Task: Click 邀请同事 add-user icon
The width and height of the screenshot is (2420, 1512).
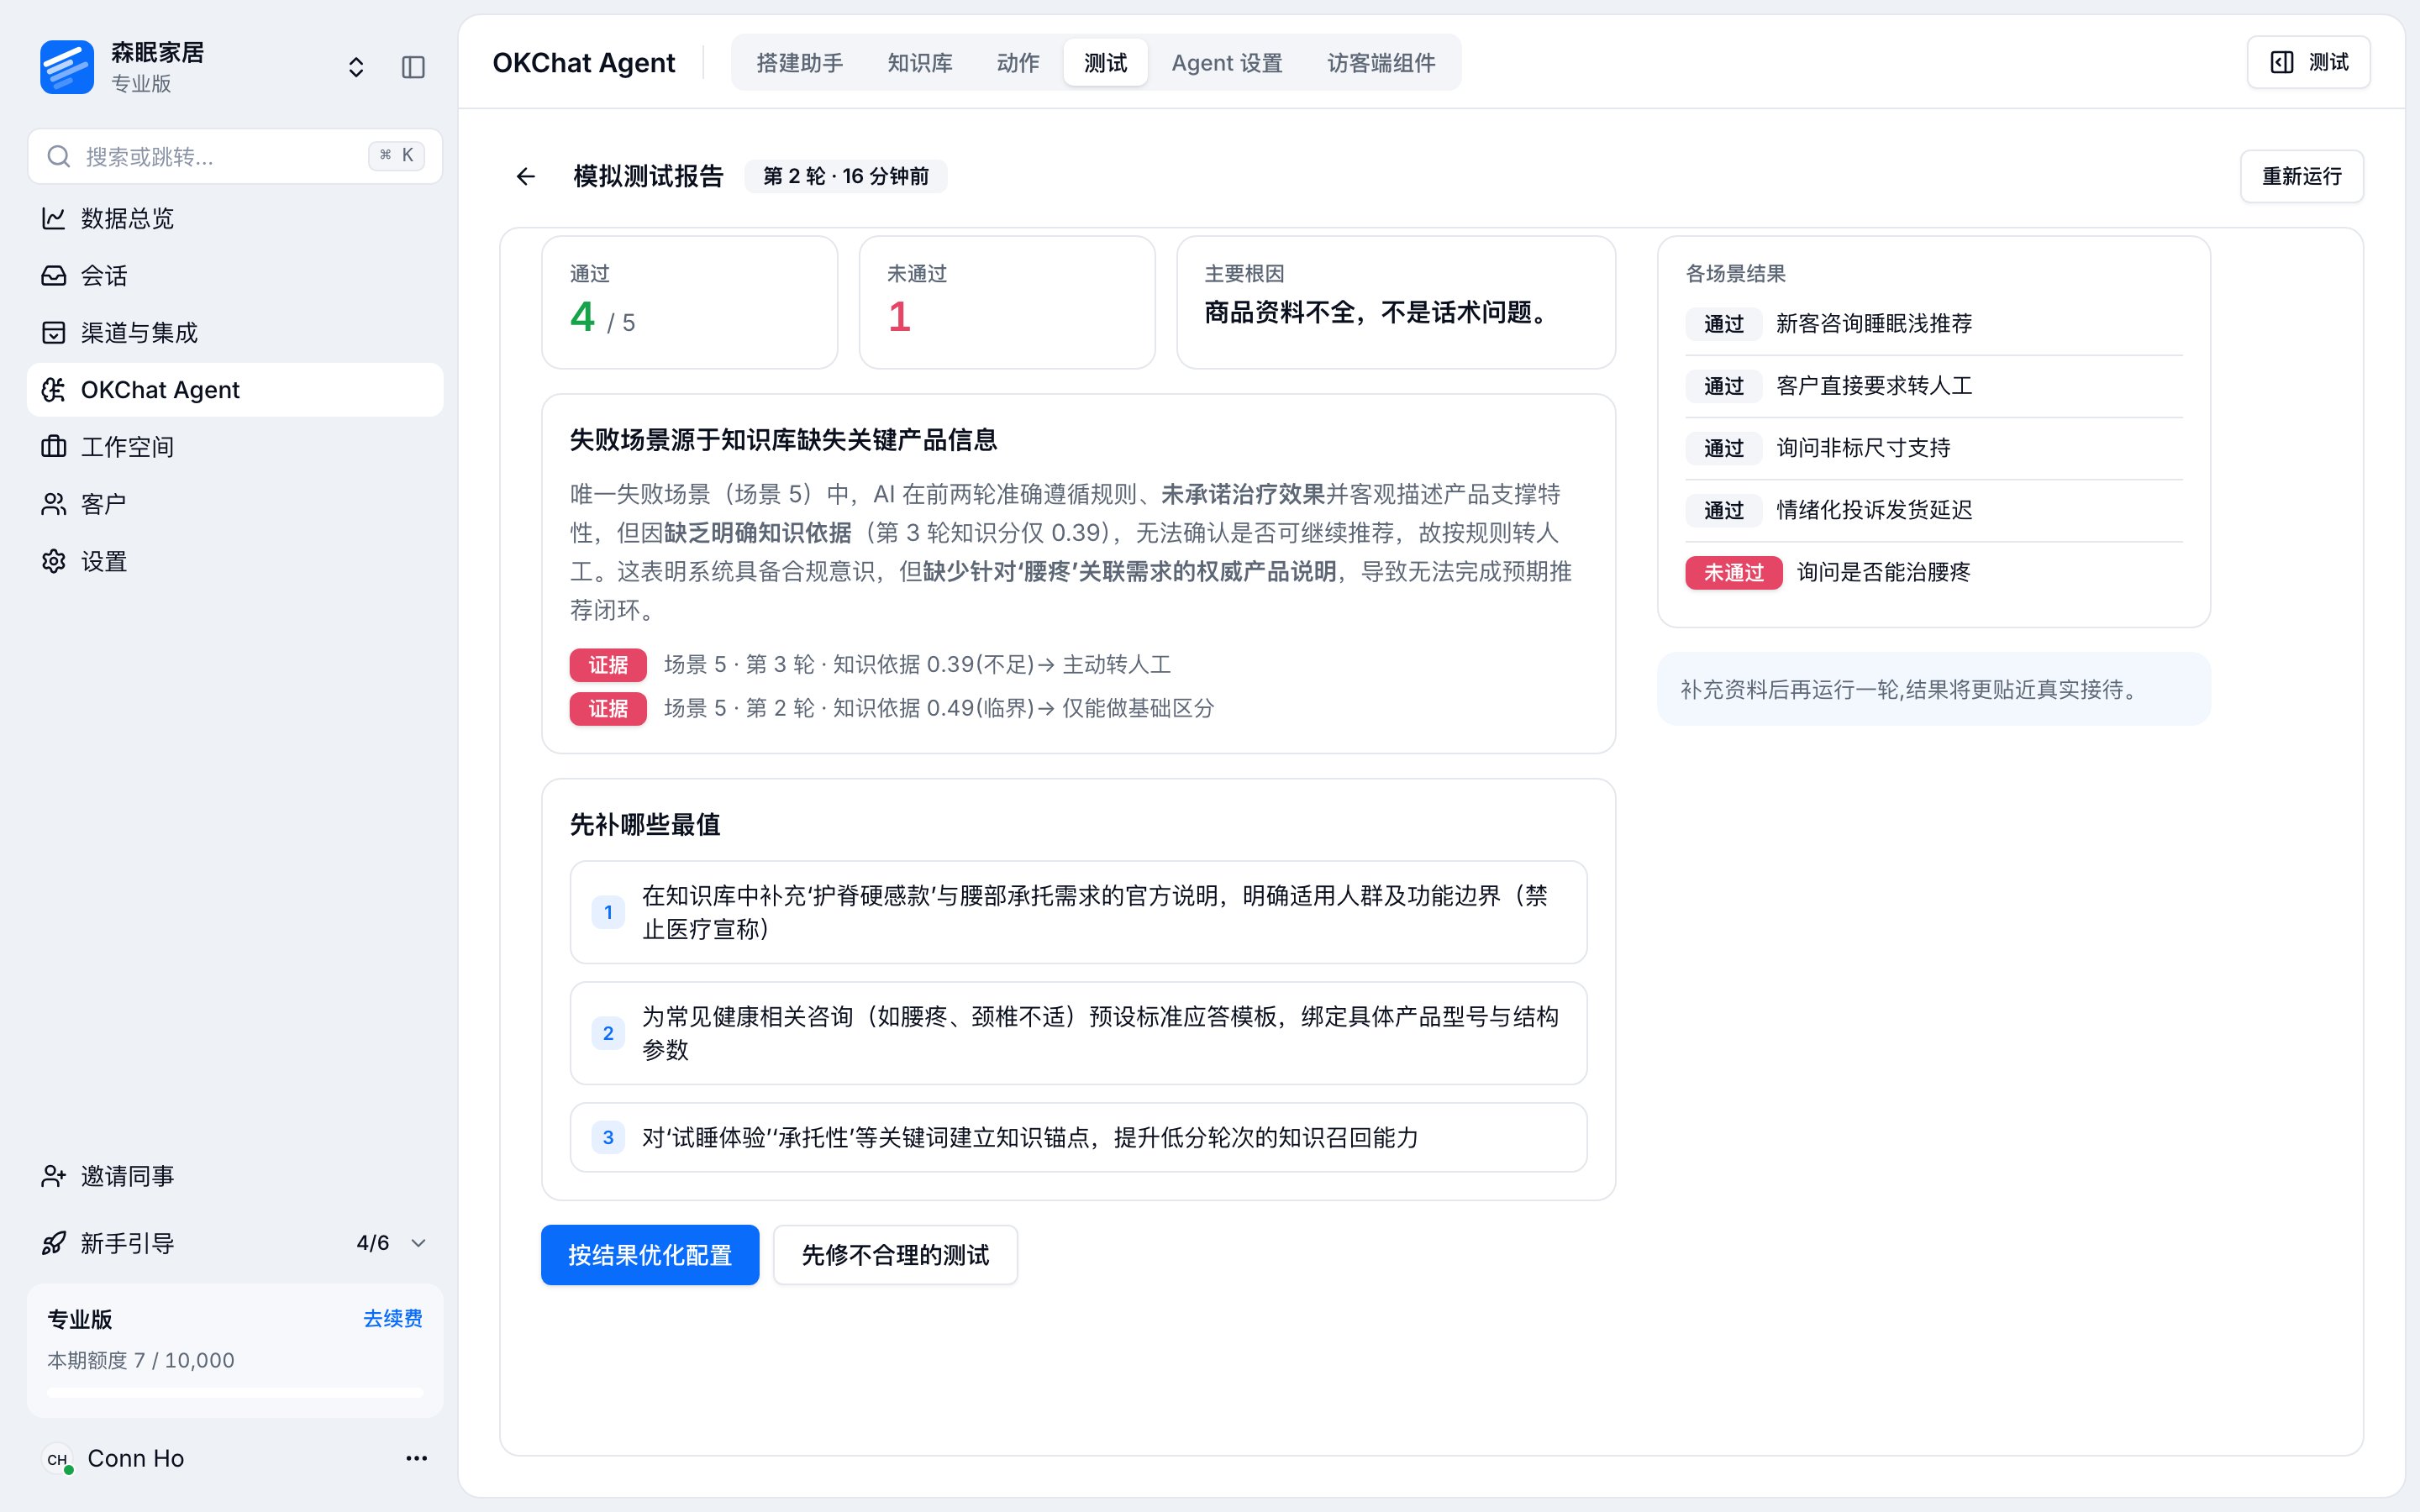Action: [x=54, y=1176]
